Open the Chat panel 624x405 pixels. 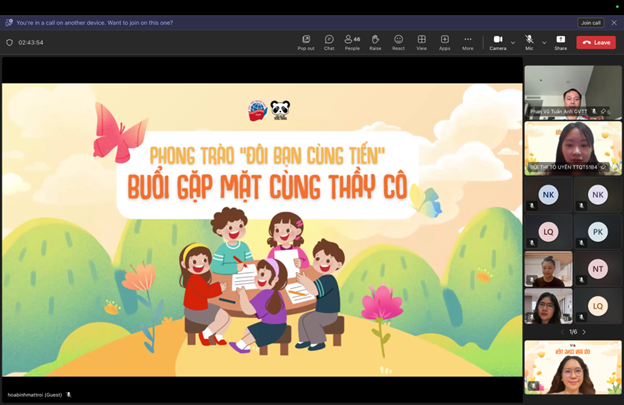tap(329, 41)
